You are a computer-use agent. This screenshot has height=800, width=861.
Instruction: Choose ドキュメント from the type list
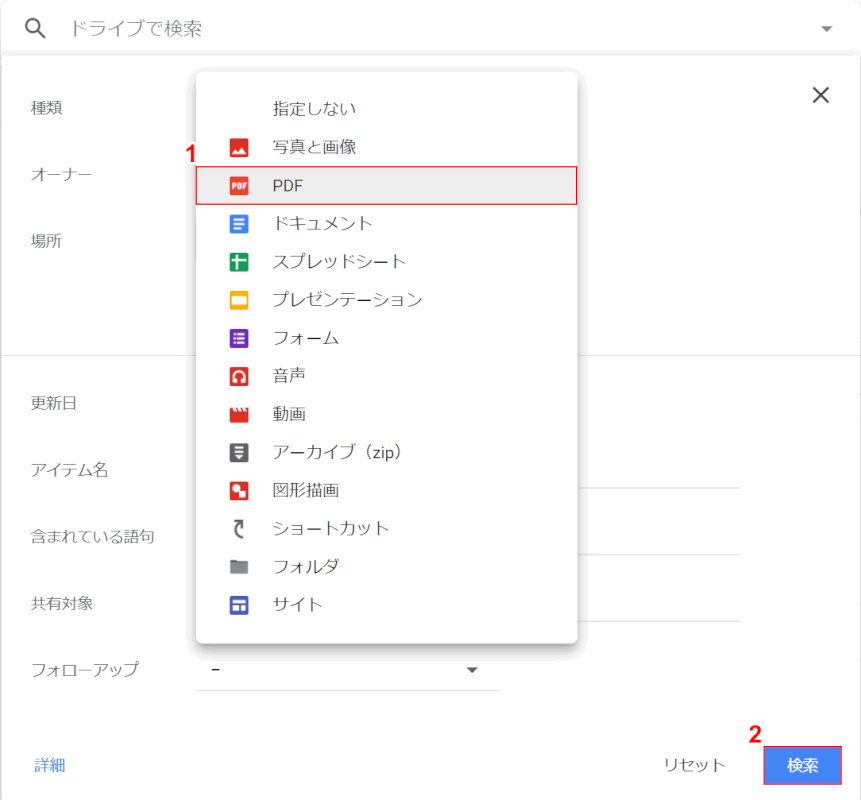(320, 223)
